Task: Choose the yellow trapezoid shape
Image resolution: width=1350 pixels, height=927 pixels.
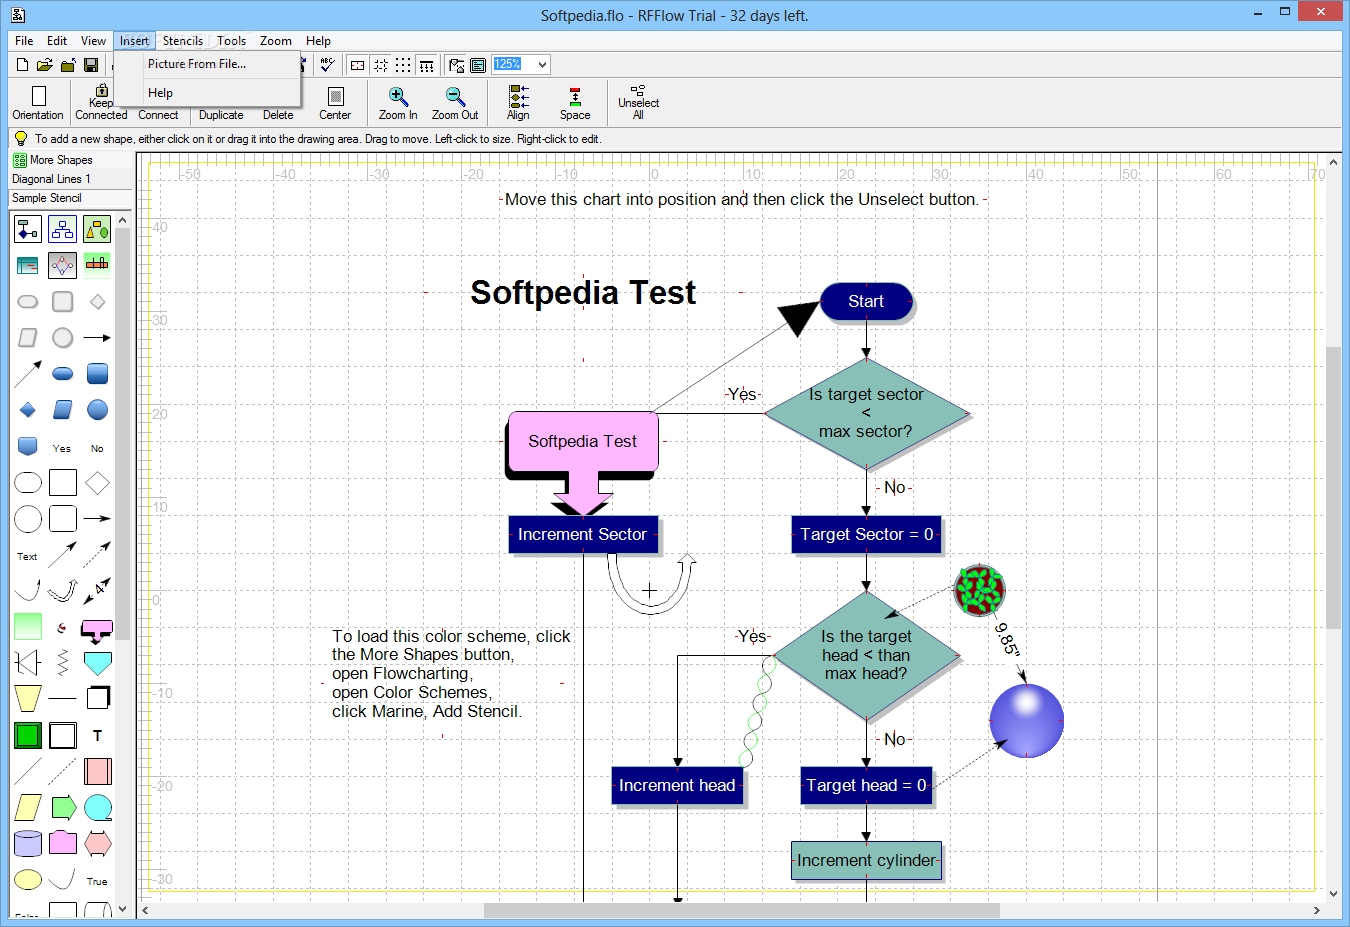Action: click(28, 698)
